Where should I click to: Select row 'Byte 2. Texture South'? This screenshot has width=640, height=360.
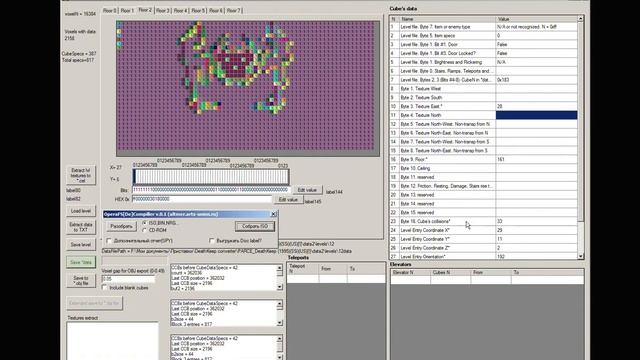pos(484,98)
